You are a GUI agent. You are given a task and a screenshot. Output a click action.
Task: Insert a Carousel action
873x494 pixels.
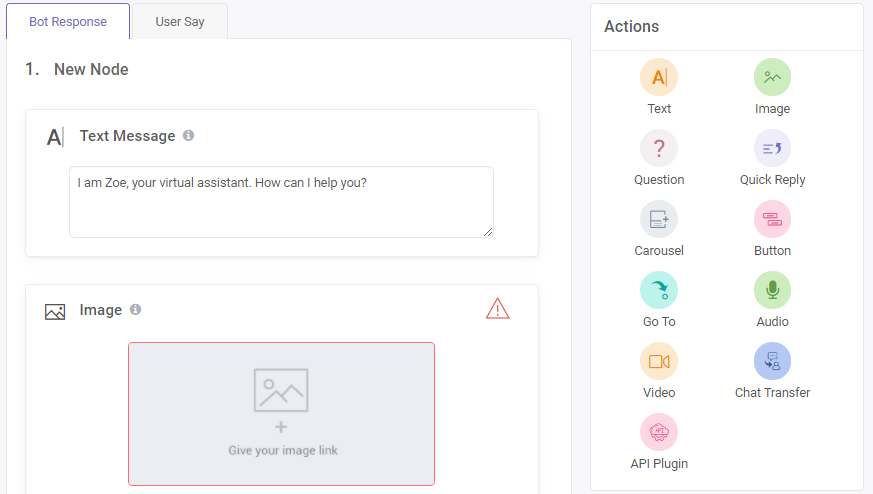click(659, 220)
